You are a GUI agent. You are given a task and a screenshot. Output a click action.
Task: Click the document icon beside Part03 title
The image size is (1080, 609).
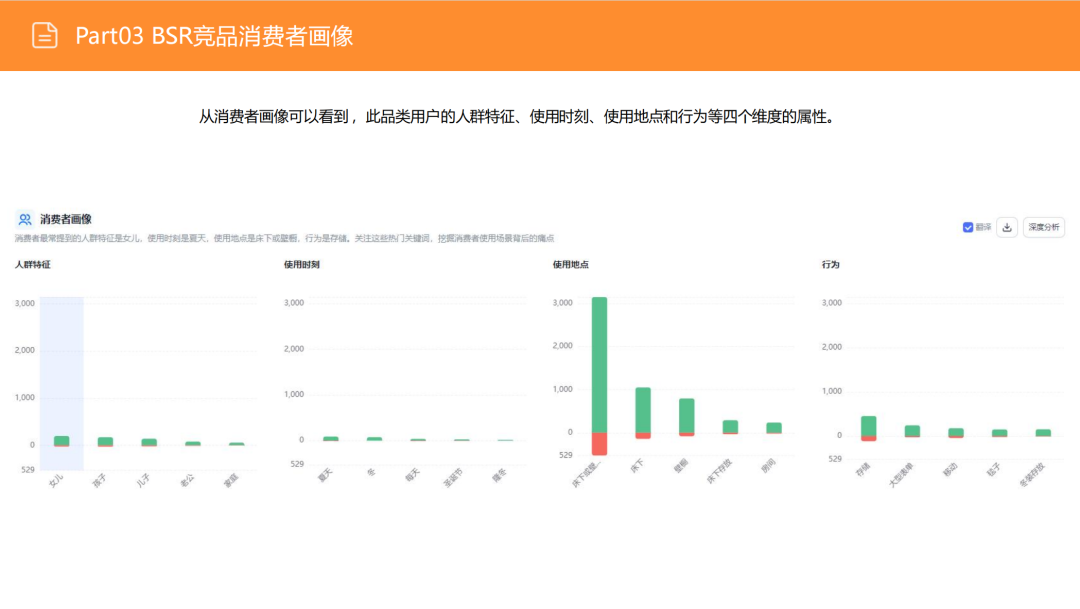coord(45,36)
